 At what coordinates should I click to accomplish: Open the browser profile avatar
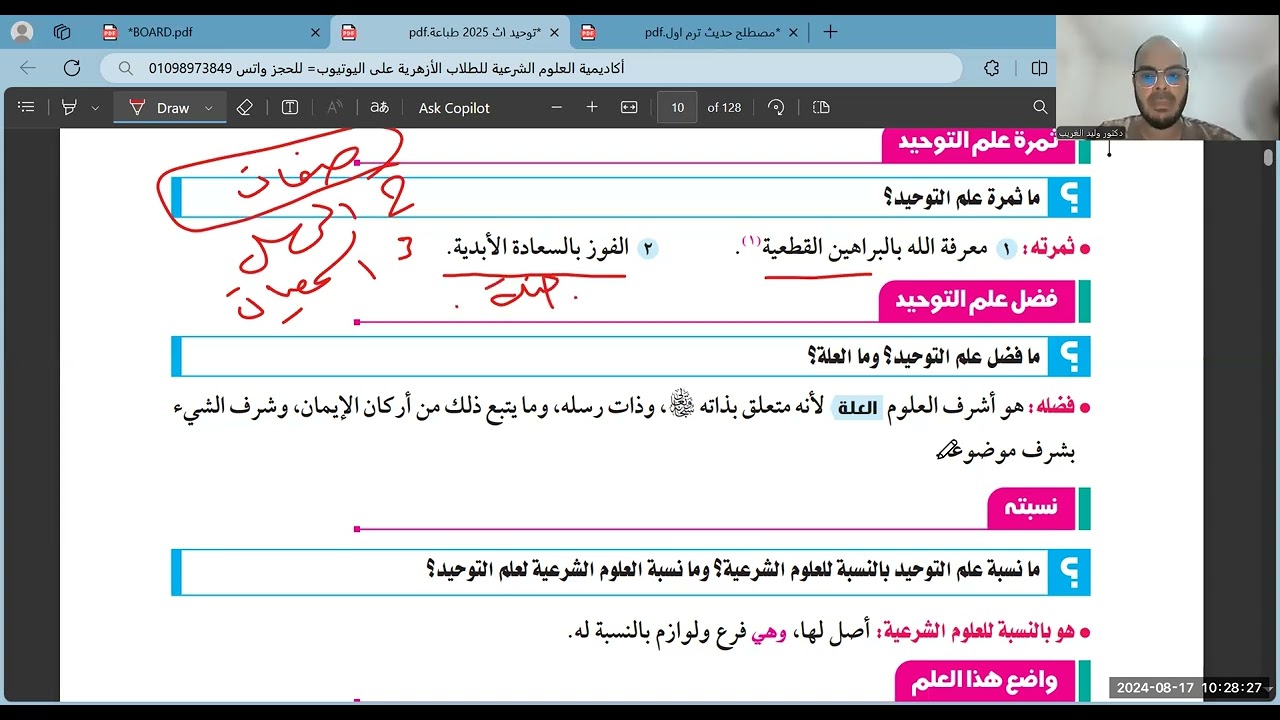coord(22,32)
